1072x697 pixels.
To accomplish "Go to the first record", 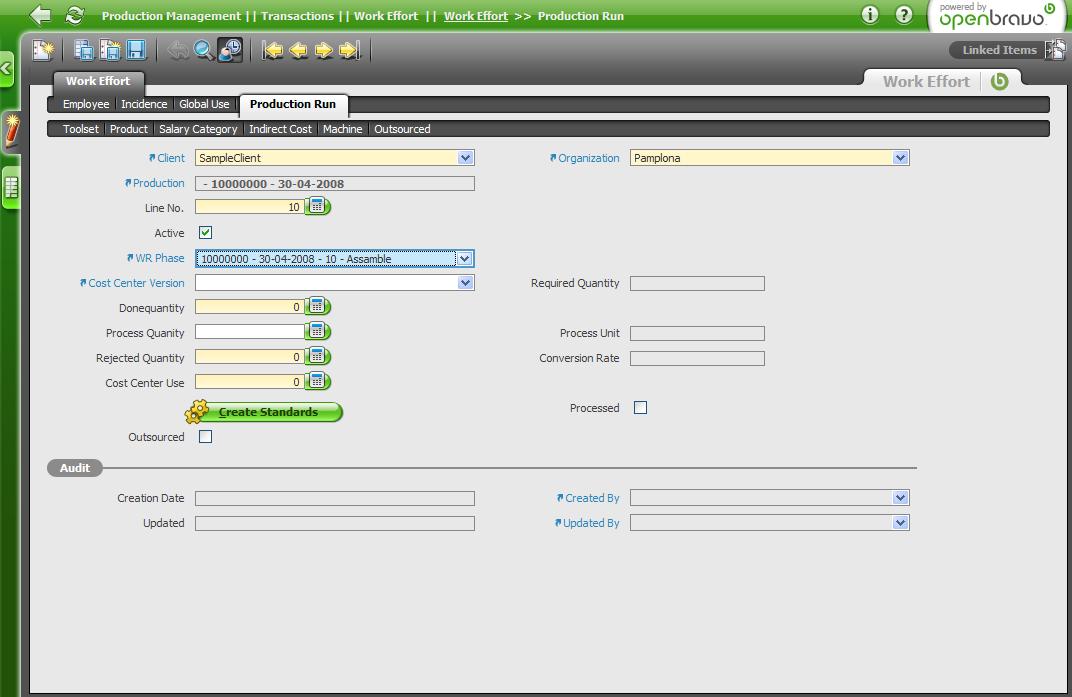I will (273, 50).
